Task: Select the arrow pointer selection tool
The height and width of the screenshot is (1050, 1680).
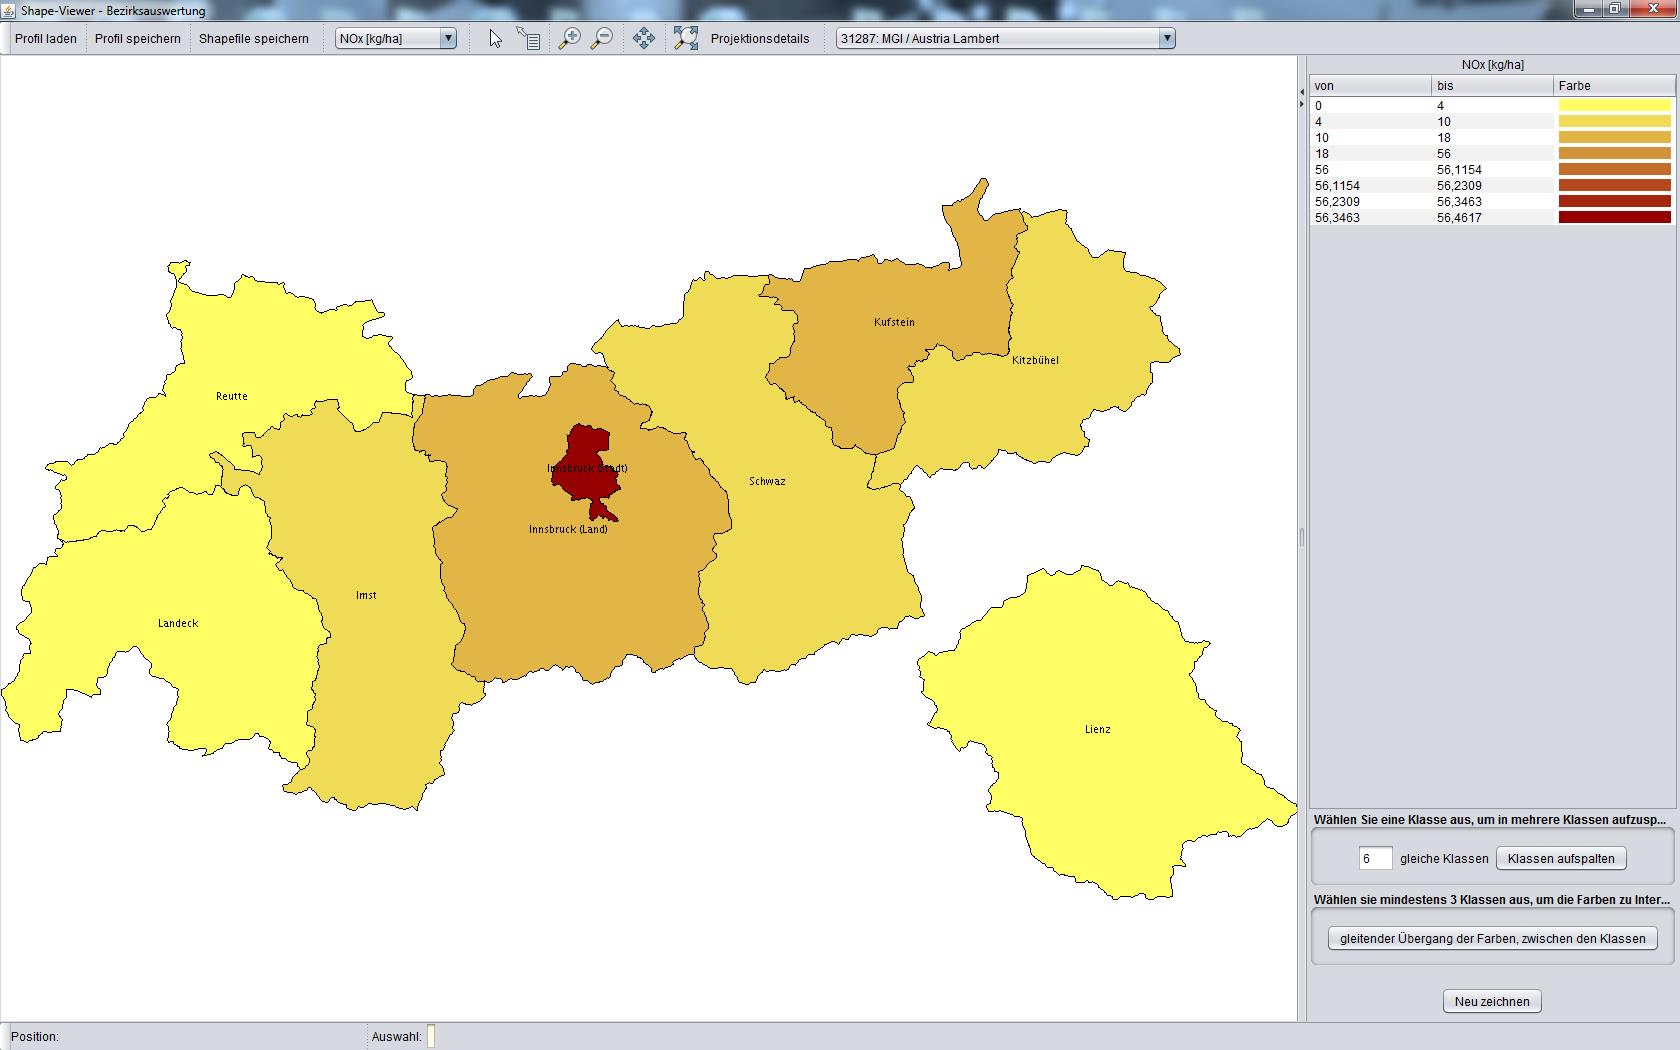Action: tap(495, 39)
